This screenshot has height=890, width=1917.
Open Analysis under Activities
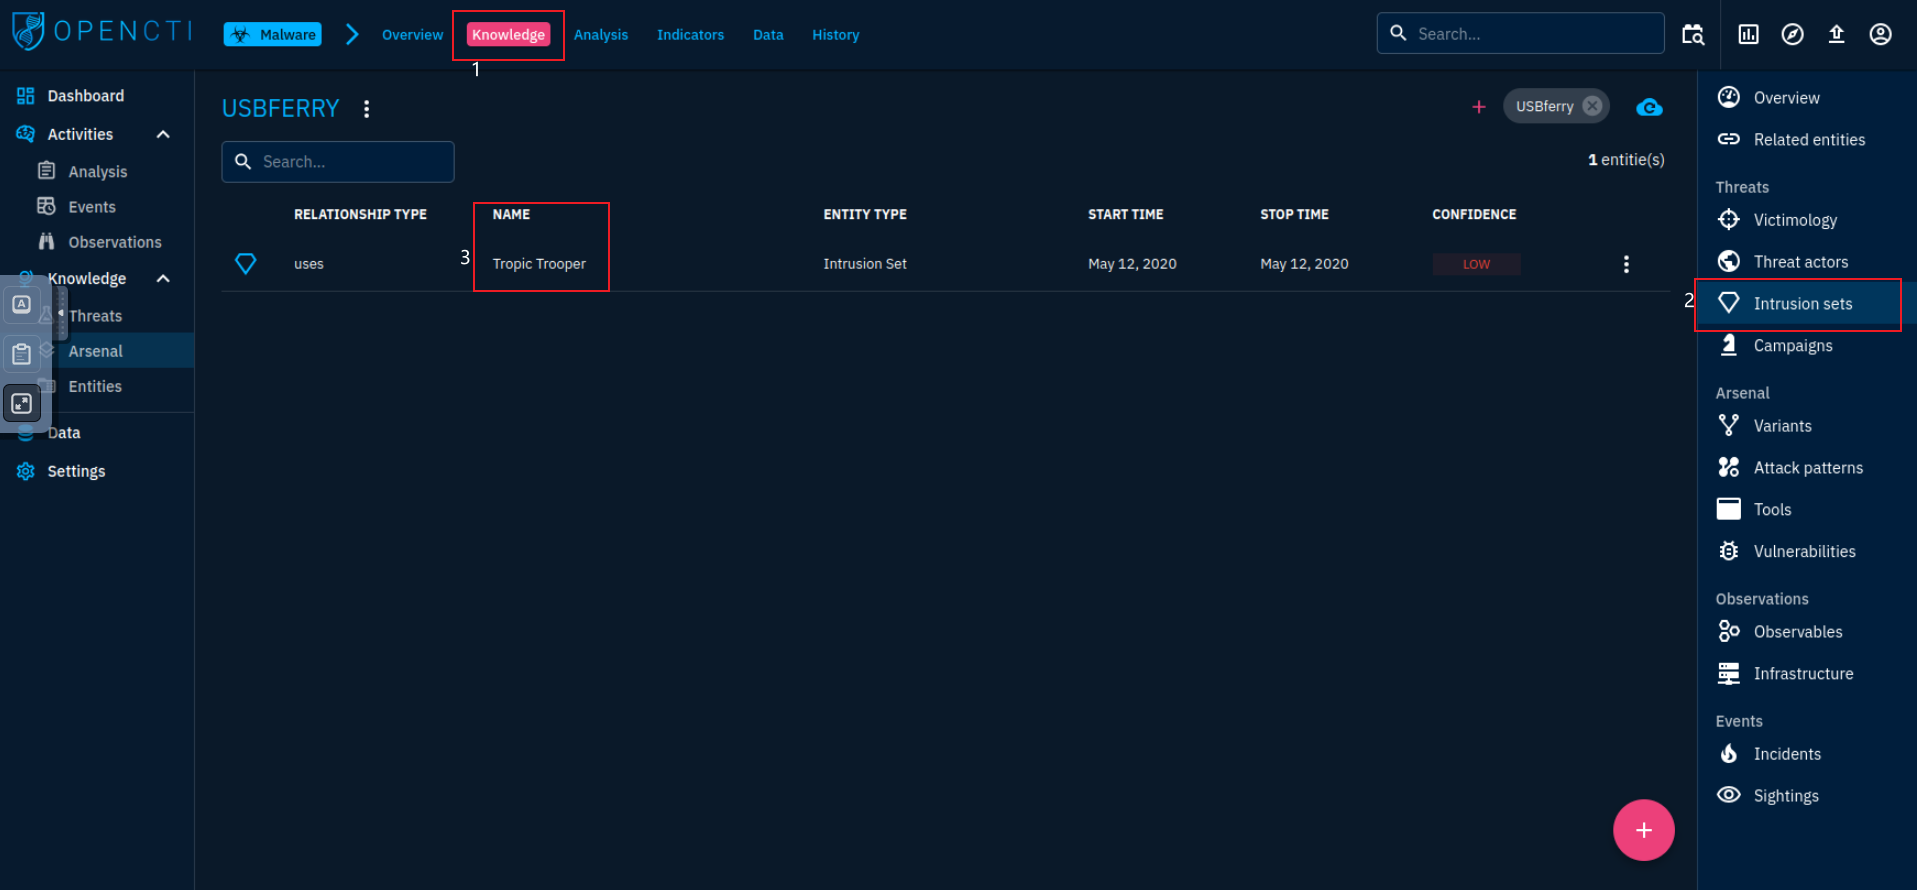[98, 171]
